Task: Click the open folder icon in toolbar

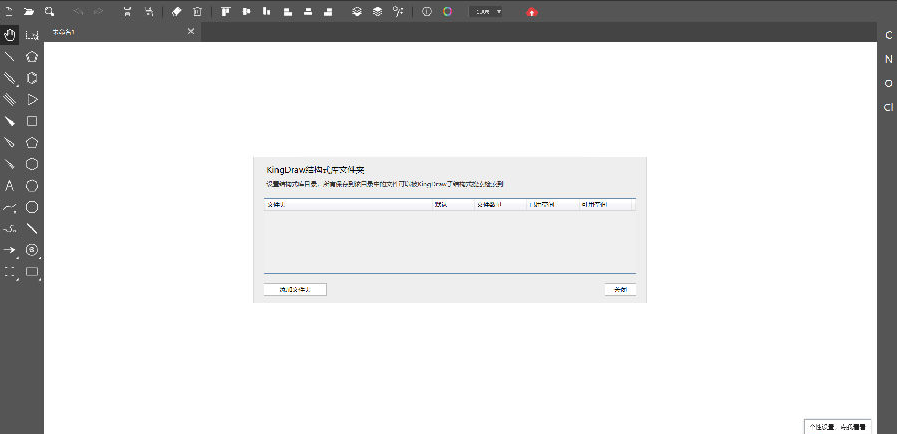Action: (30, 11)
